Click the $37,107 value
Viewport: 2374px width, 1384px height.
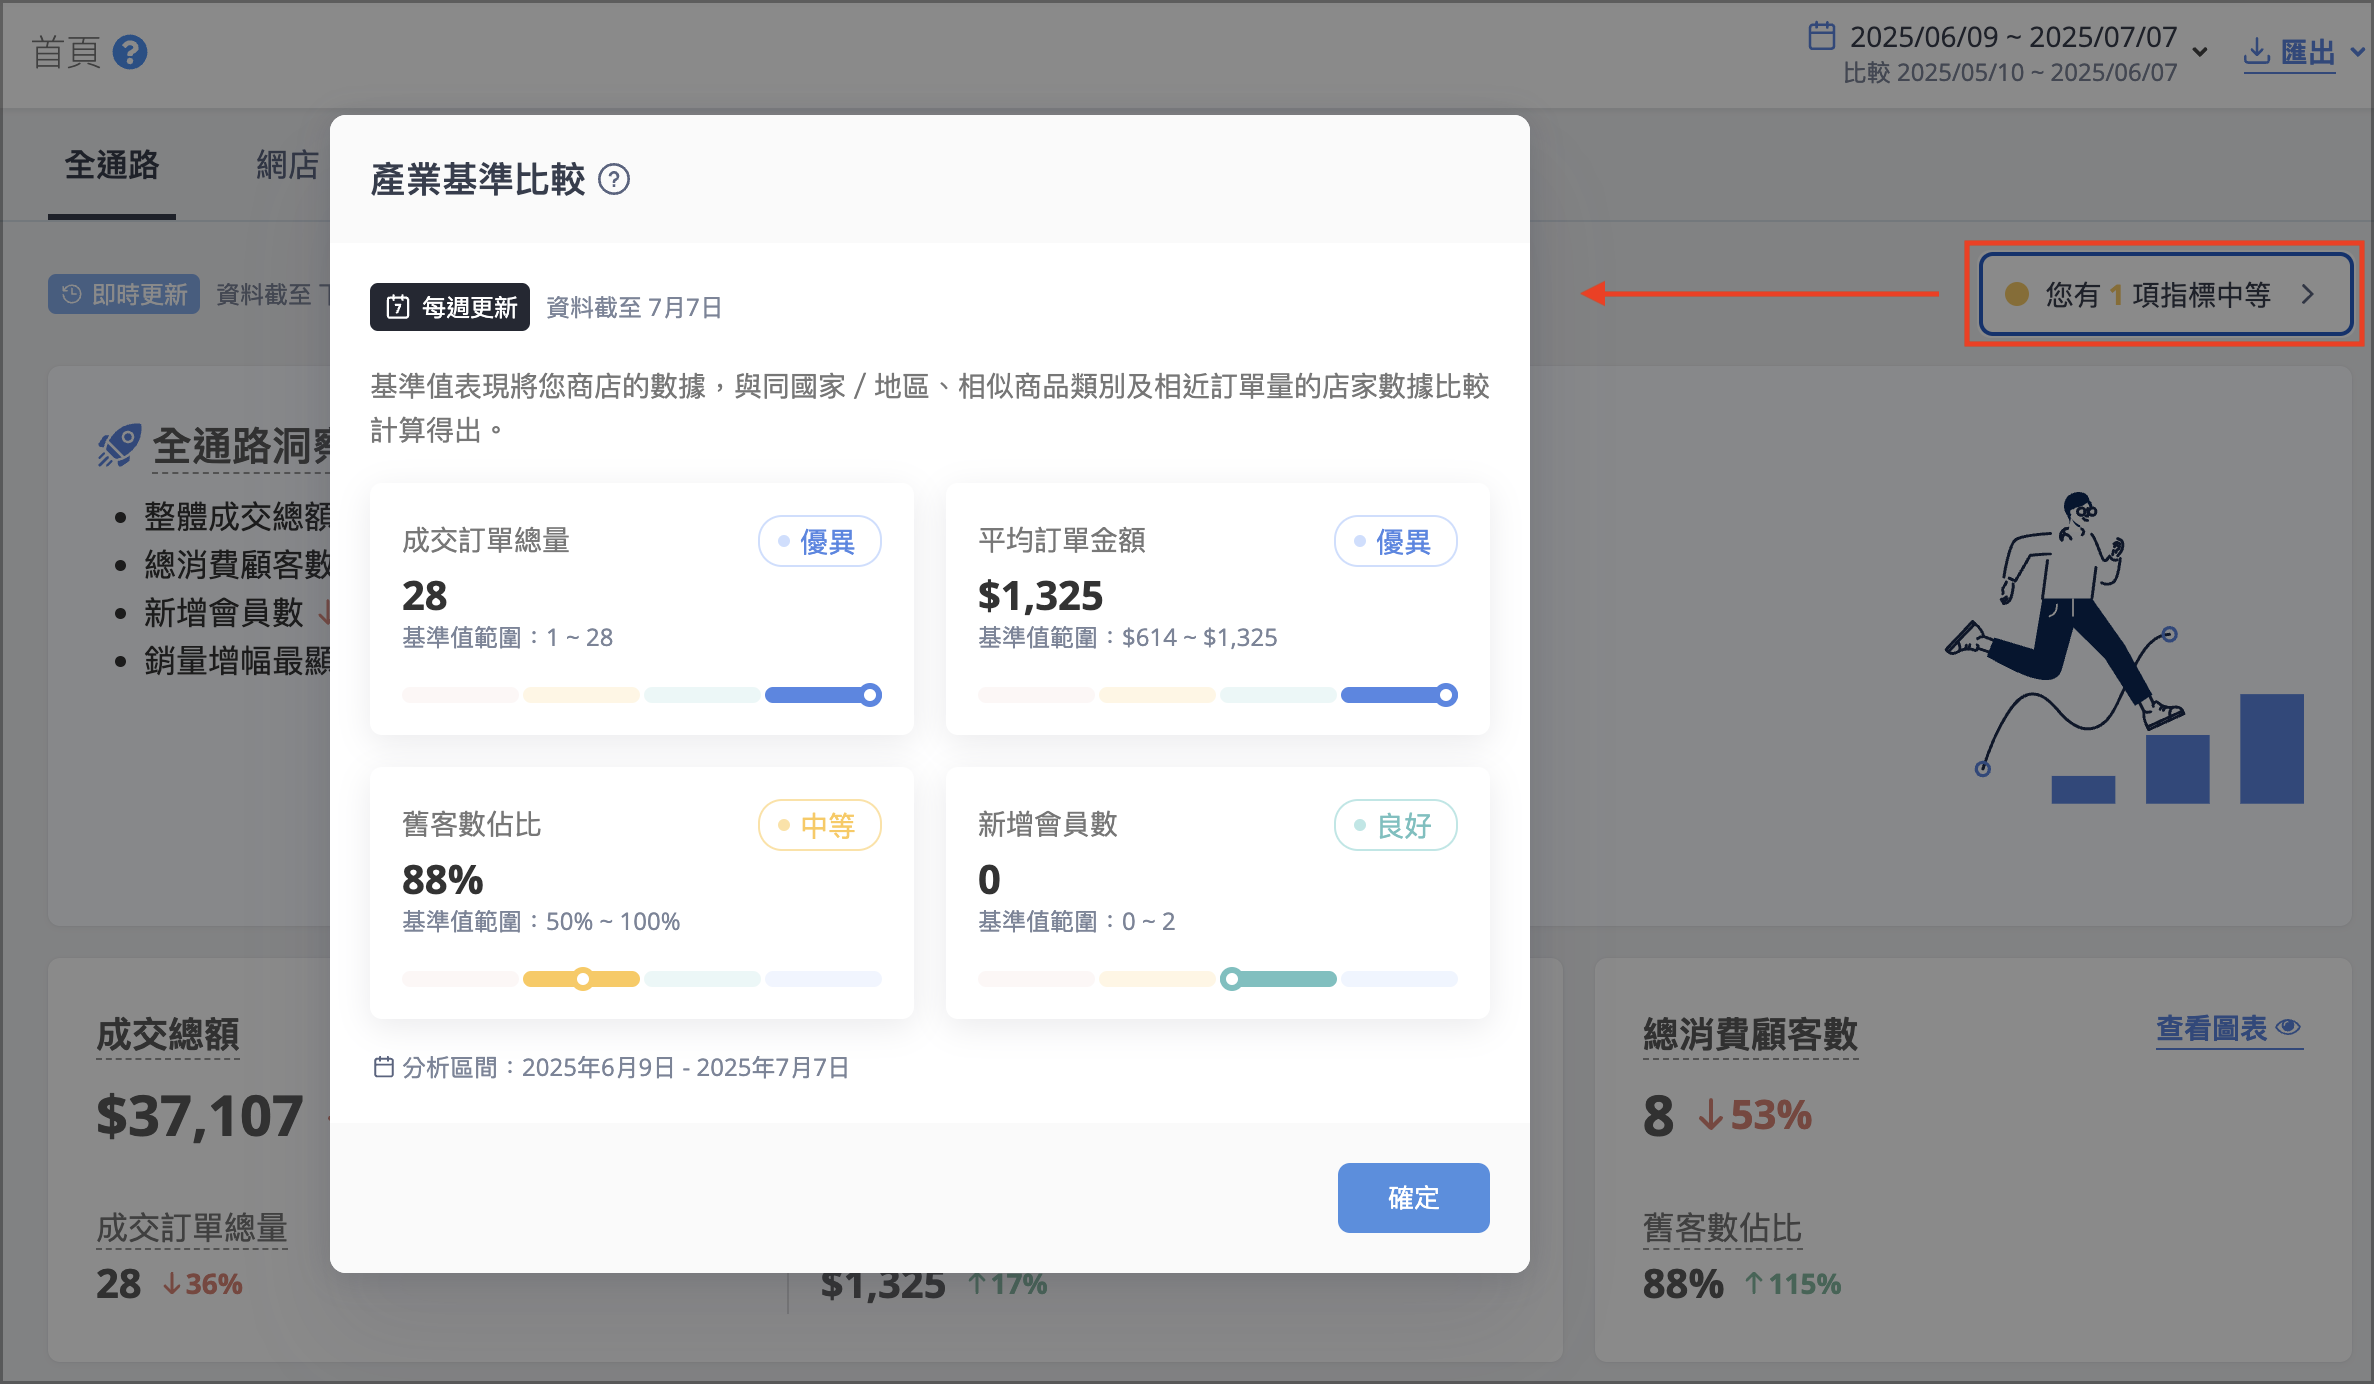pos(200,1116)
